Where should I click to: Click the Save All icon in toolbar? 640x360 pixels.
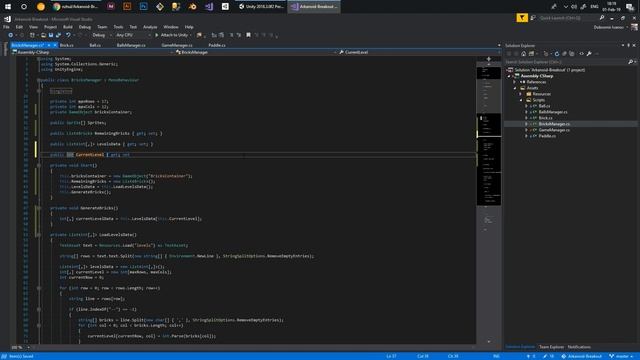point(58,36)
